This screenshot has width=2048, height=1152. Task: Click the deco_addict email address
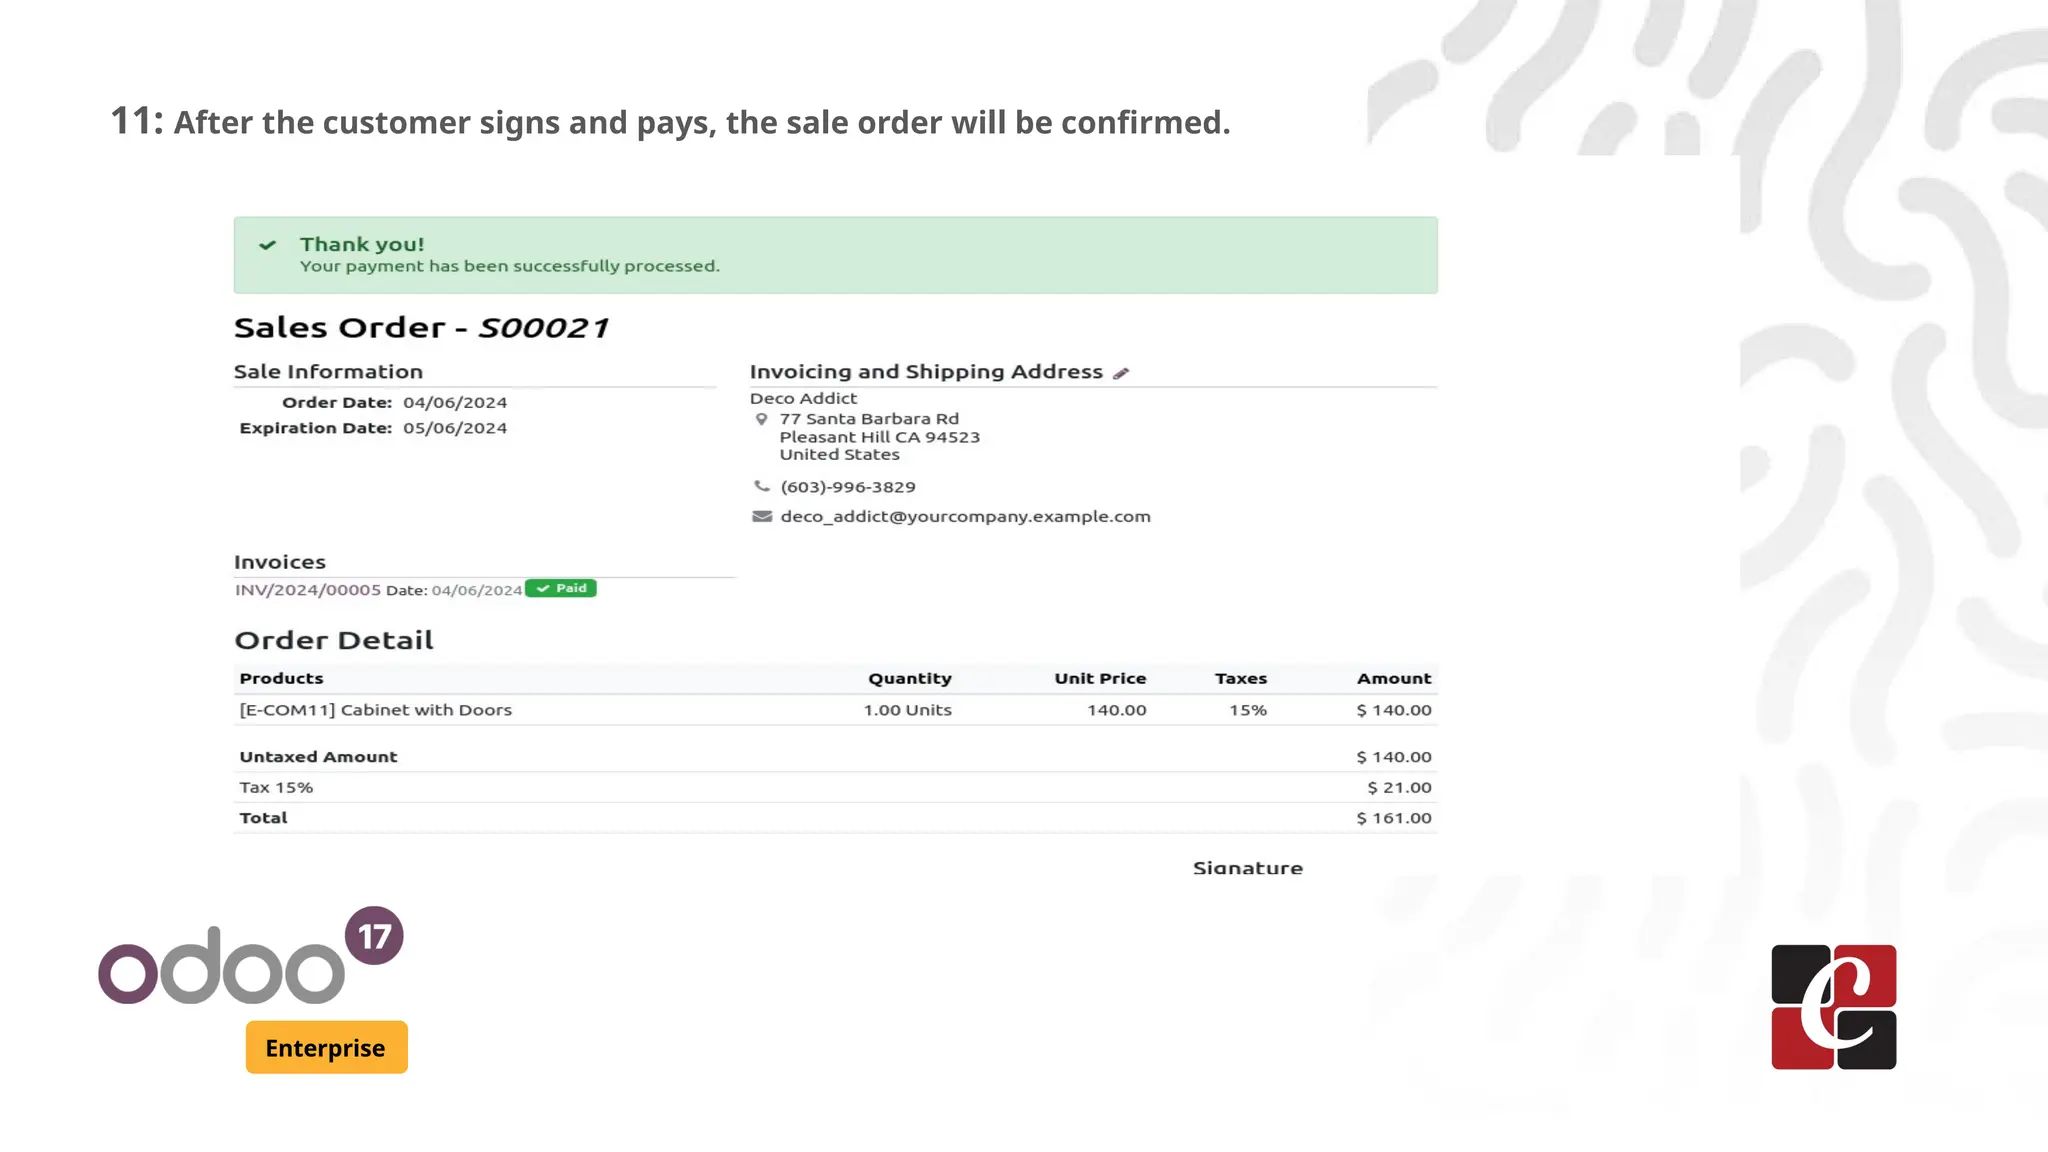tap(965, 517)
